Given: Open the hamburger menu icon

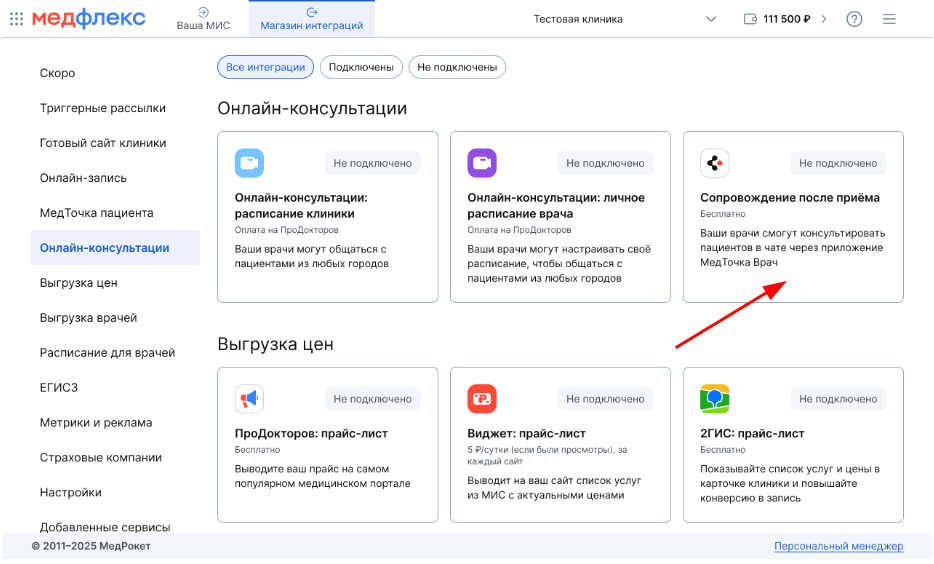Looking at the screenshot, I should (x=889, y=19).
